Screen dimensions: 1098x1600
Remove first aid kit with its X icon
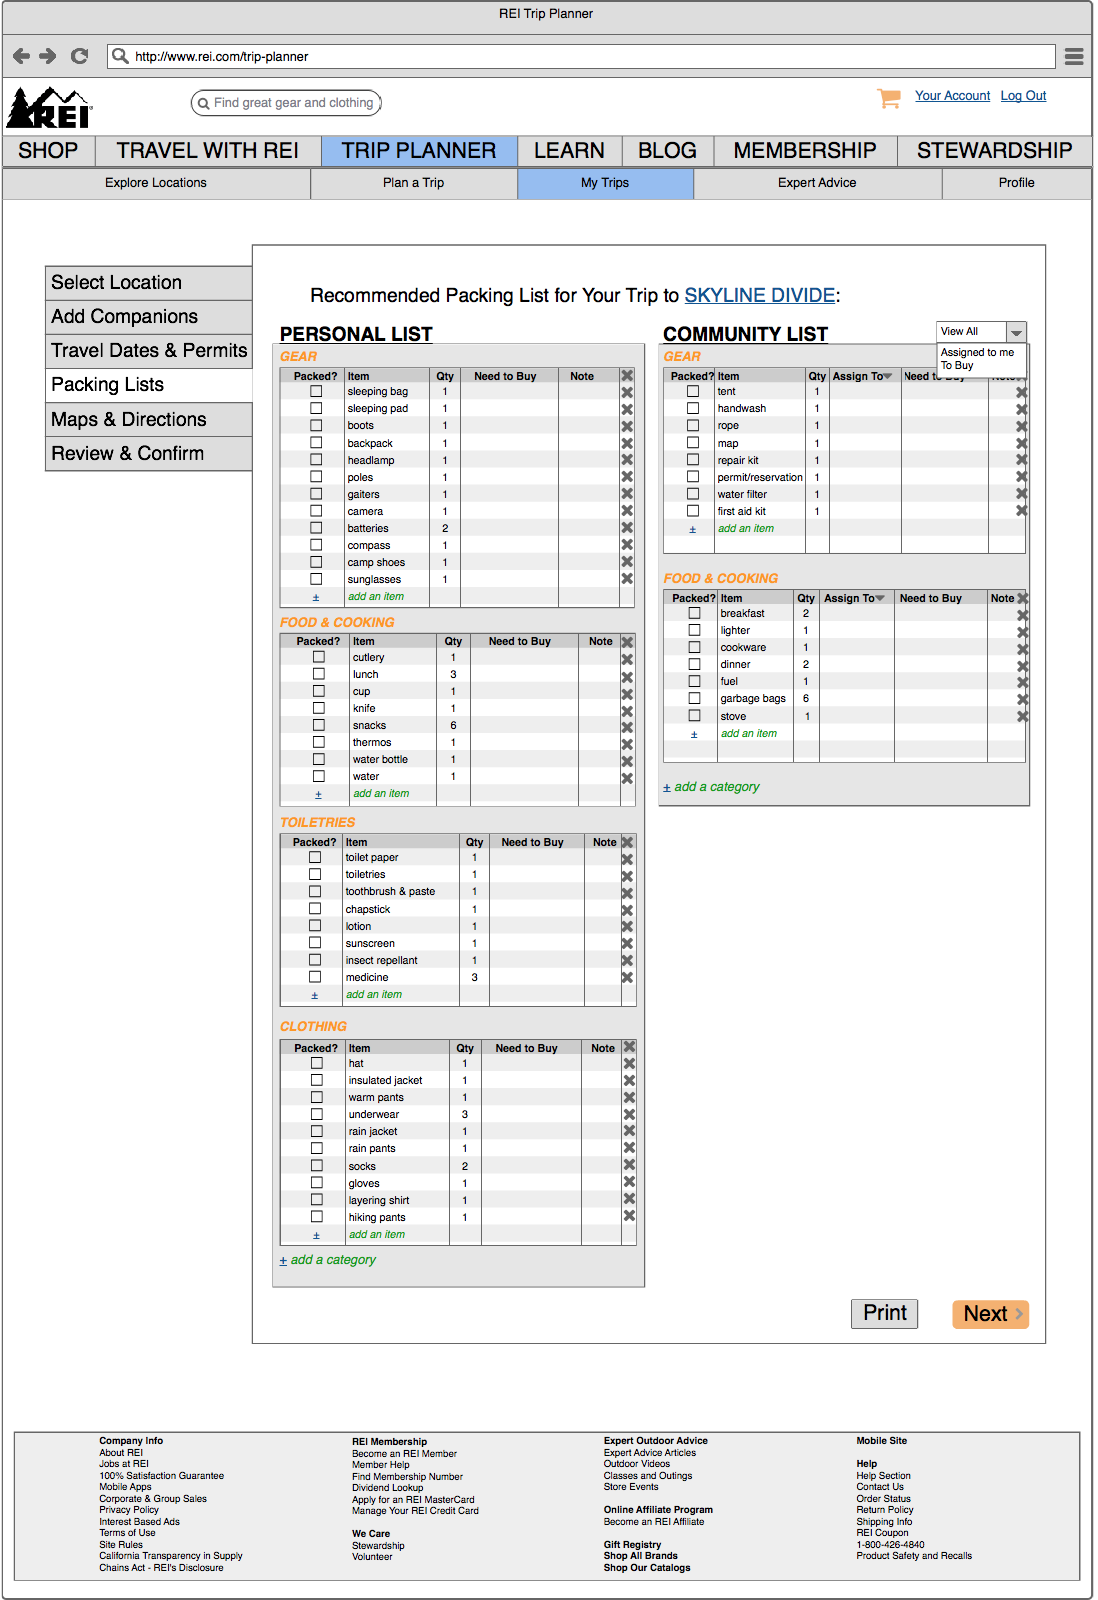point(1021,511)
